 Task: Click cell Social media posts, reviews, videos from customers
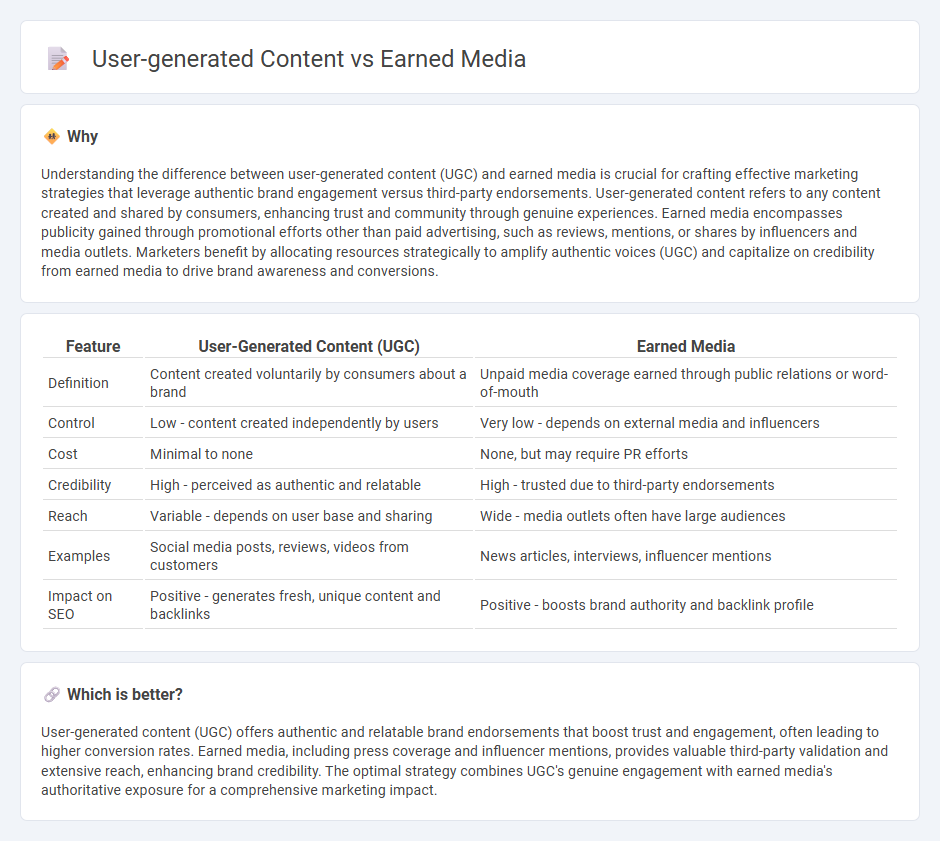[309, 556]
